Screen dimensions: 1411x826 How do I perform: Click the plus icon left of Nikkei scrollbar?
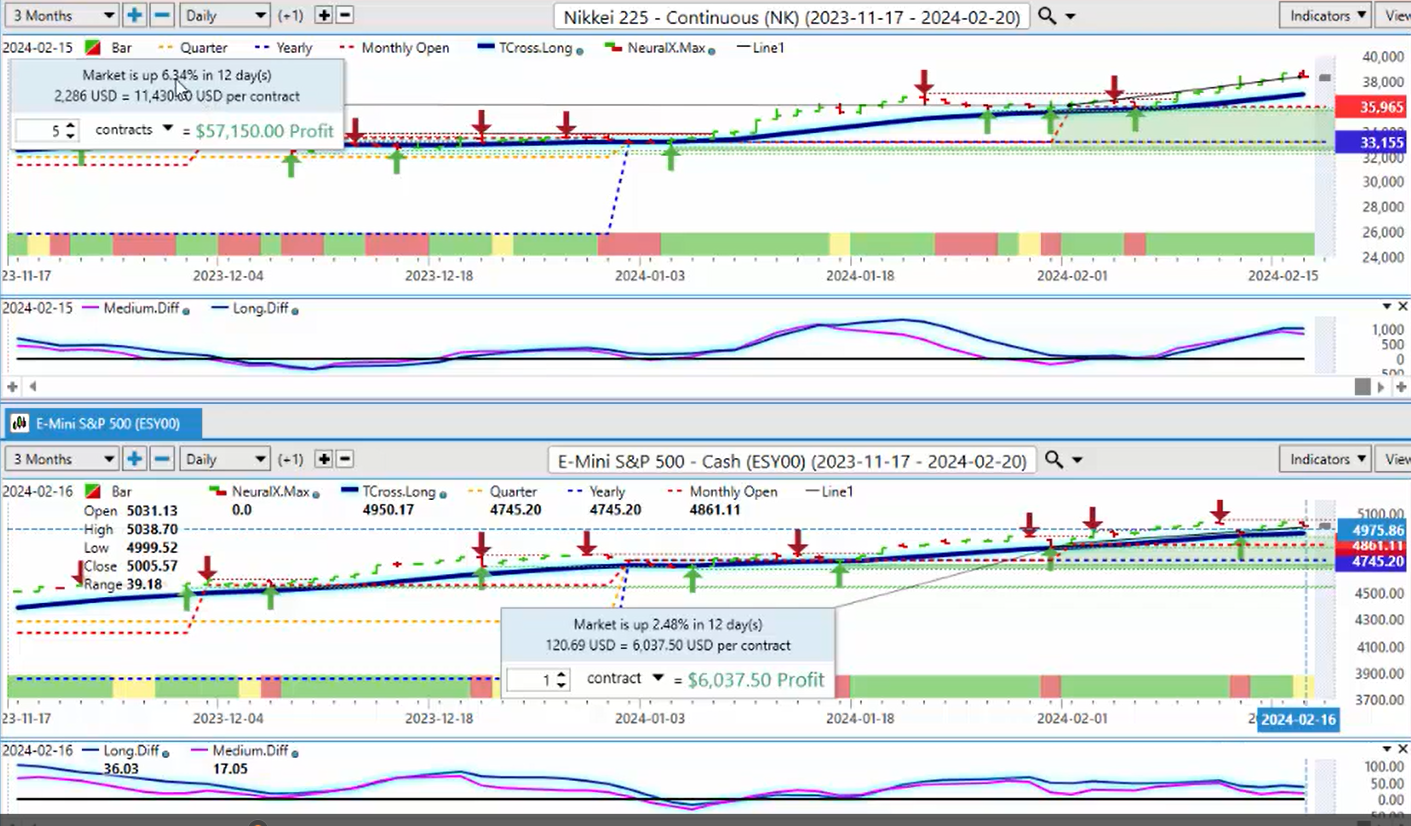click(12, 386)
